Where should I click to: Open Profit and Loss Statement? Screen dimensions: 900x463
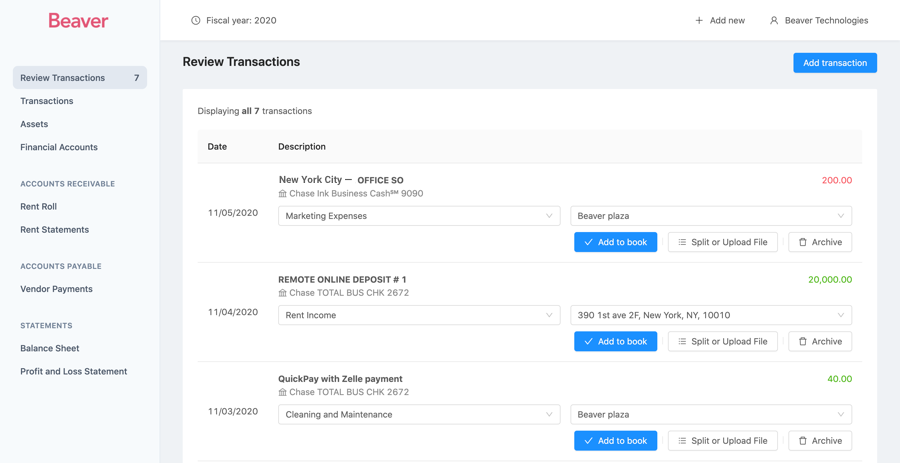click(x=74, y=371)
